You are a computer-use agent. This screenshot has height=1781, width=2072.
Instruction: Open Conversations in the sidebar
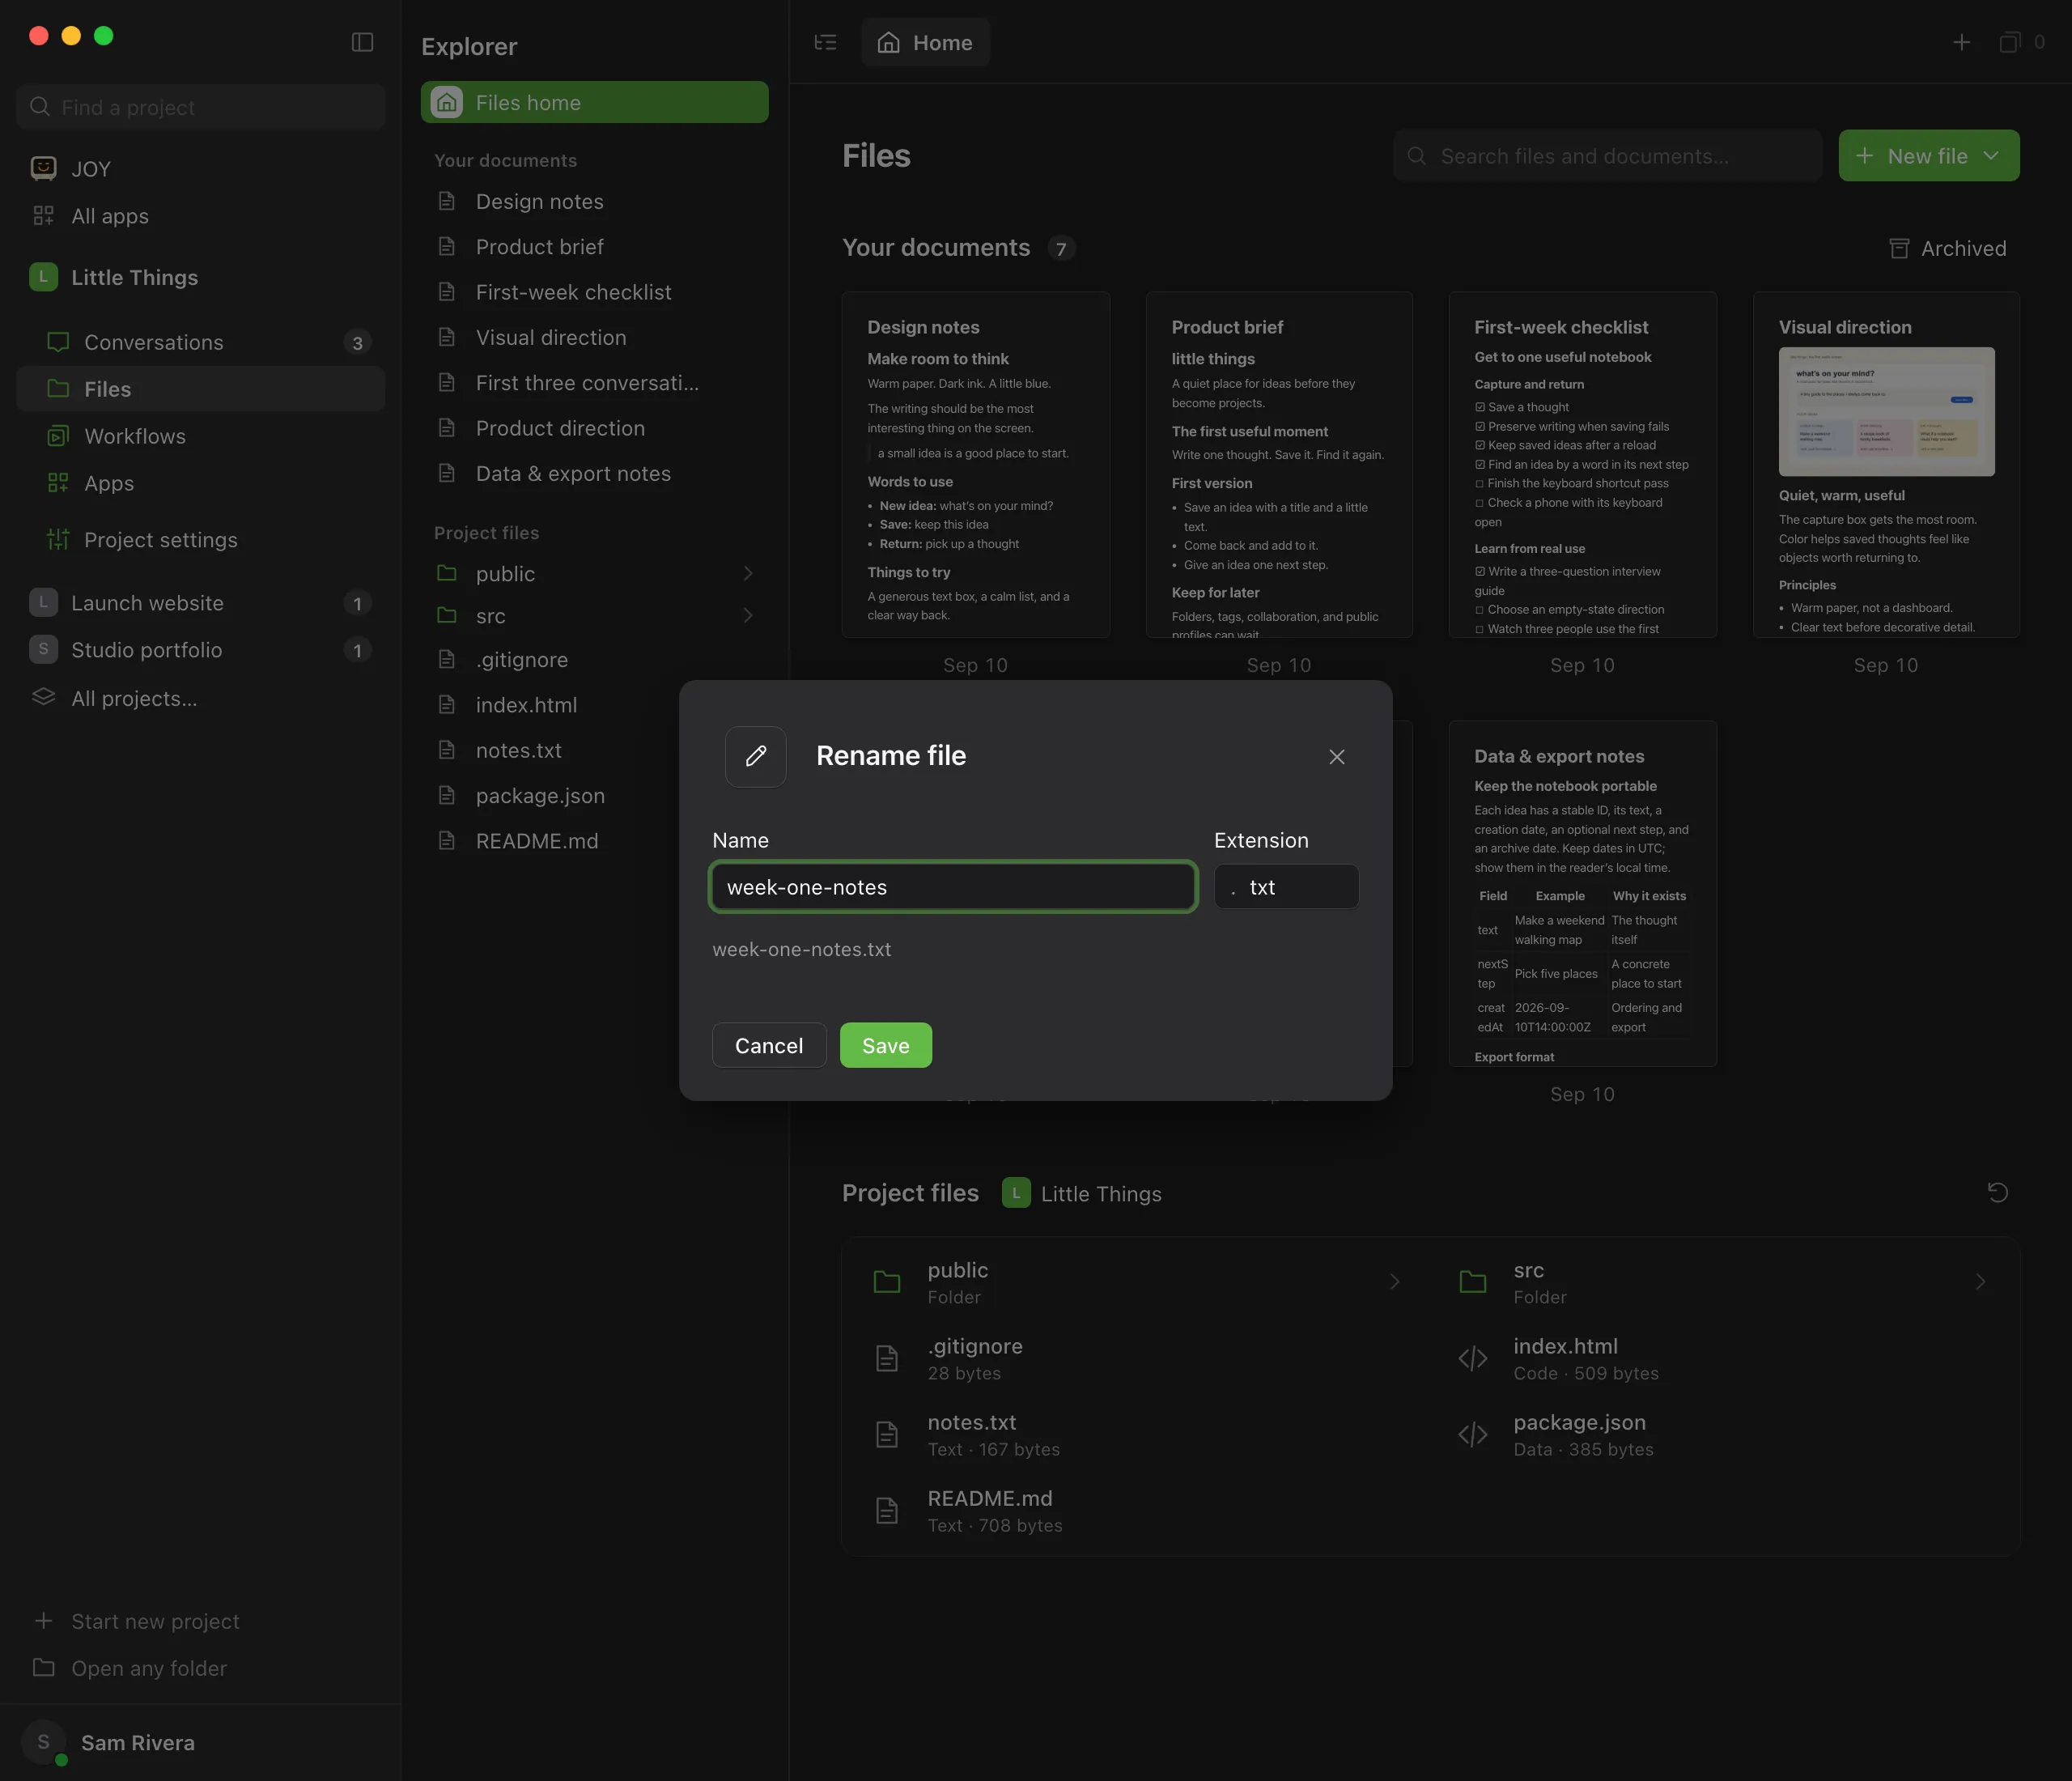[200, 342]
